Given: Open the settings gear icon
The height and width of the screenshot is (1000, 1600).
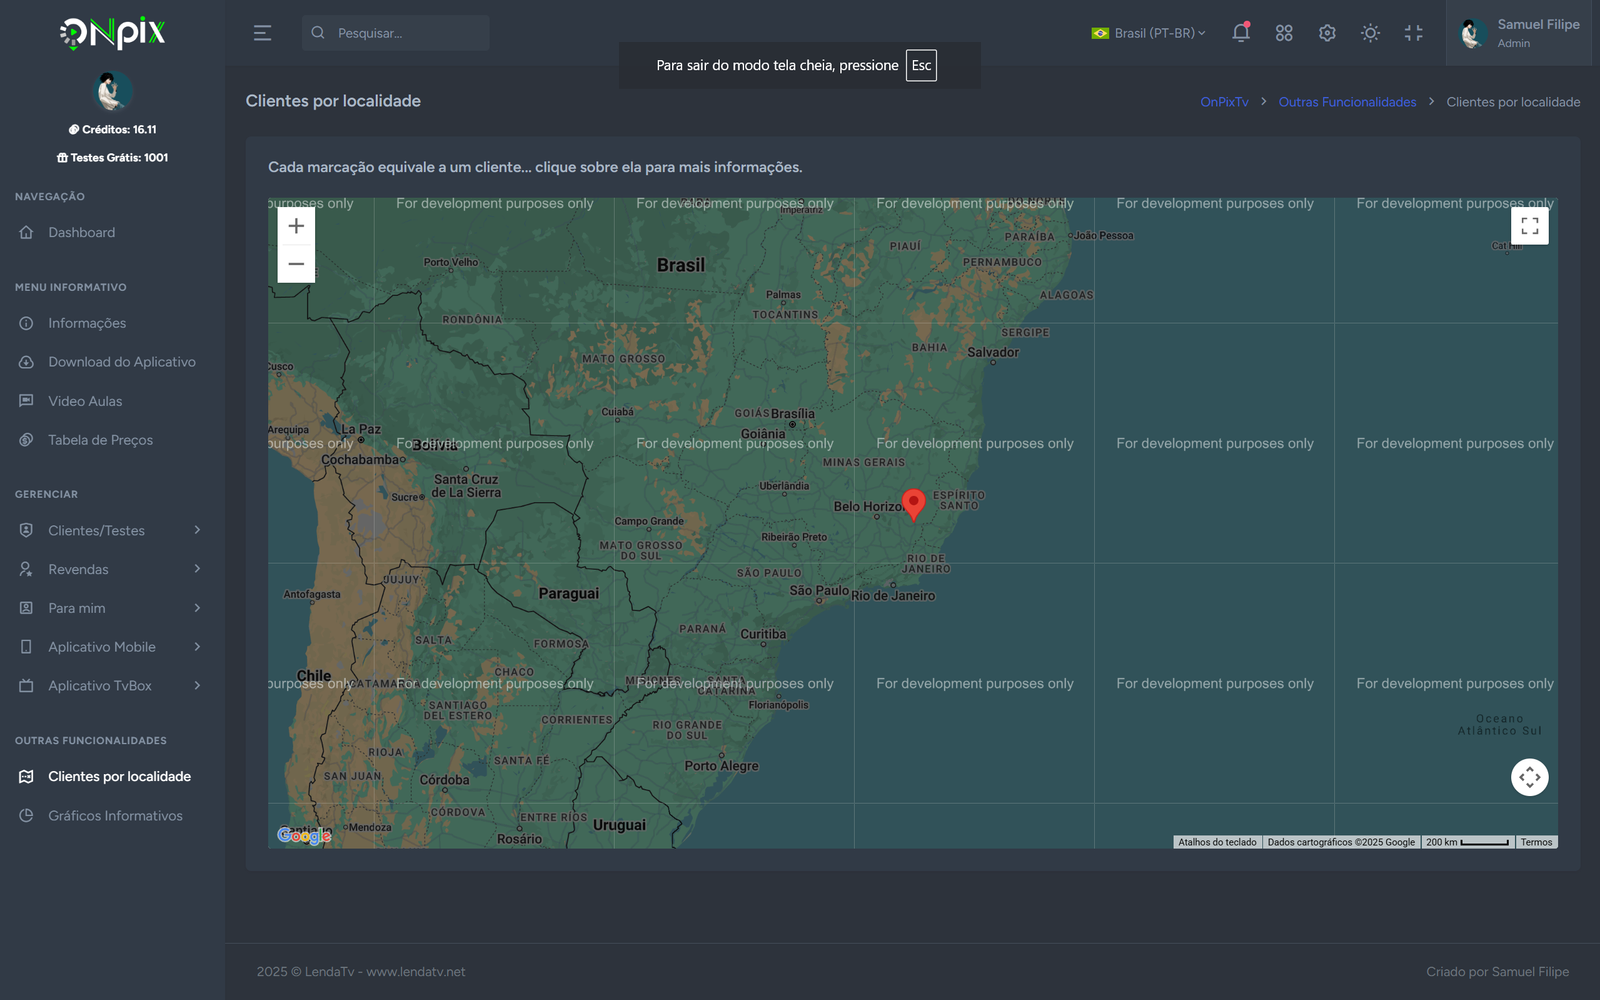Looking at the screenshot, I should tap(1327, 33).
